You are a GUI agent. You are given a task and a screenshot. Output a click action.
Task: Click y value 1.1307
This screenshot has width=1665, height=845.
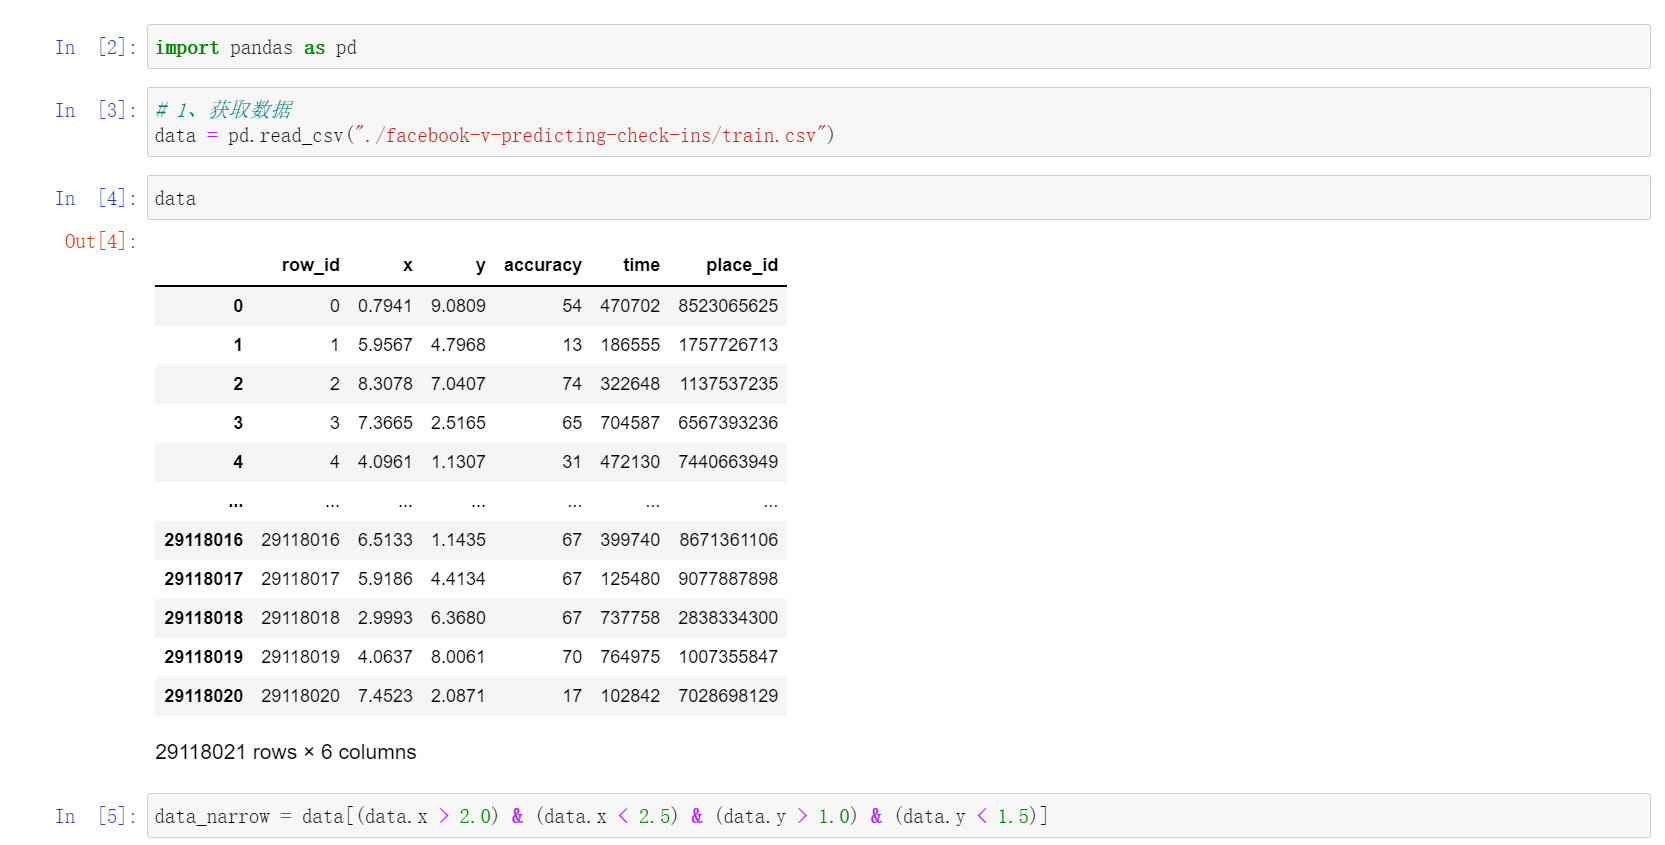[x=458, y=462]
